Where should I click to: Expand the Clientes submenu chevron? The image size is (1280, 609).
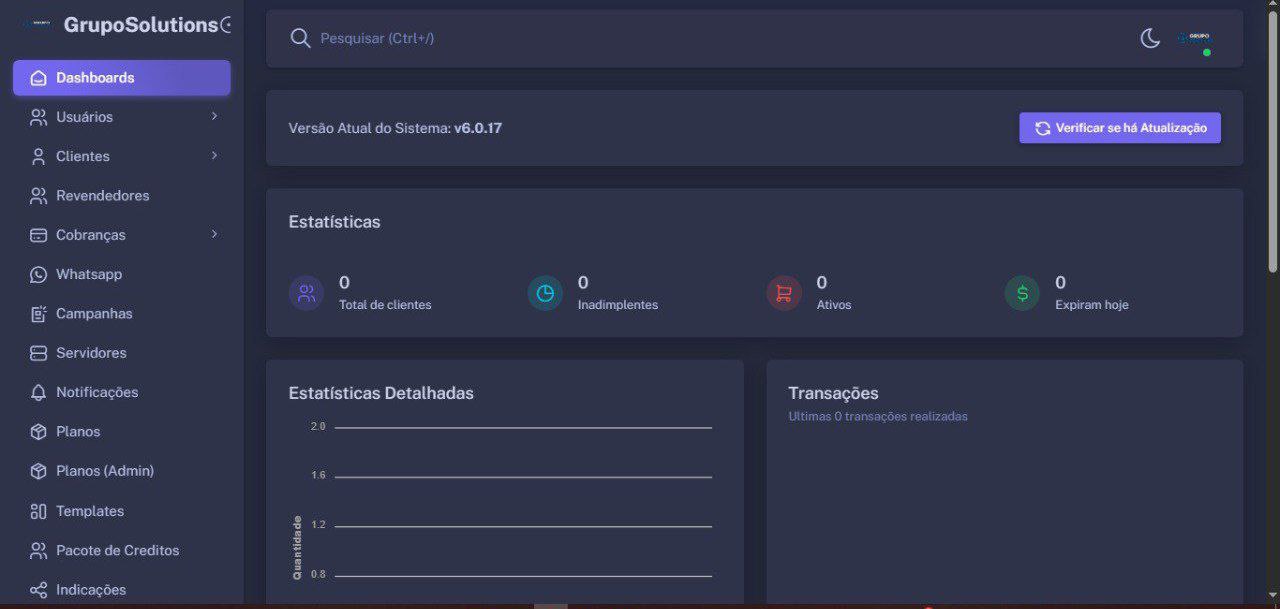coord(214,156)
